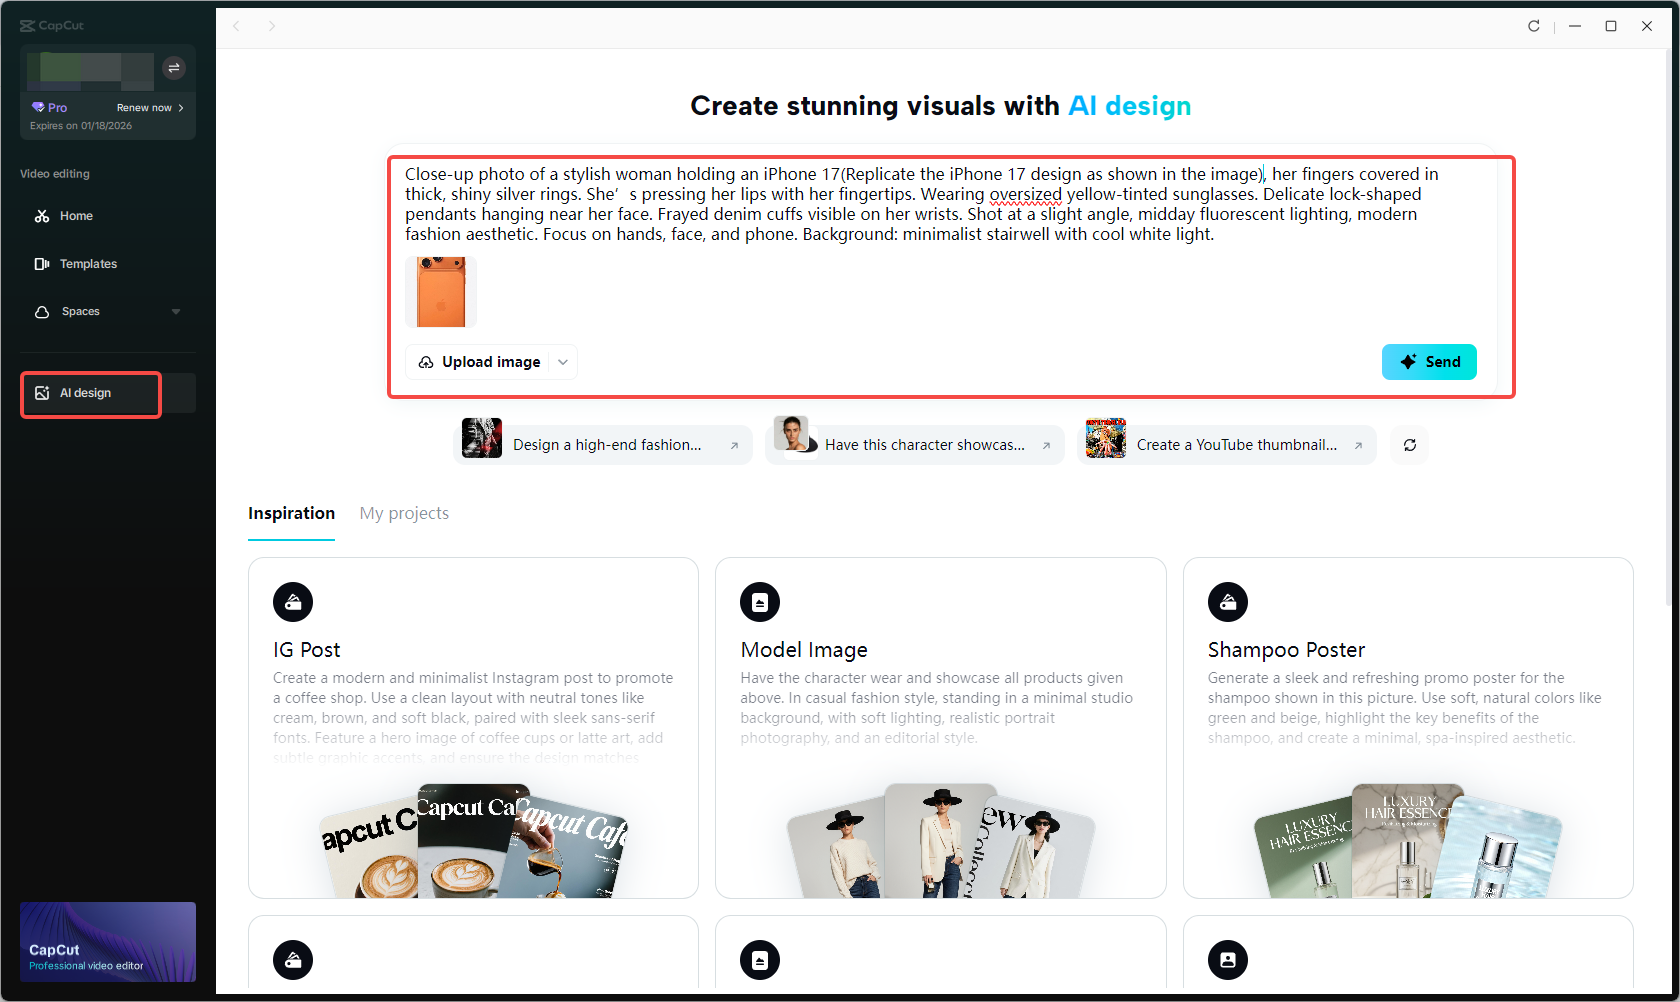Click the back navigation arrow

[236, 26]
